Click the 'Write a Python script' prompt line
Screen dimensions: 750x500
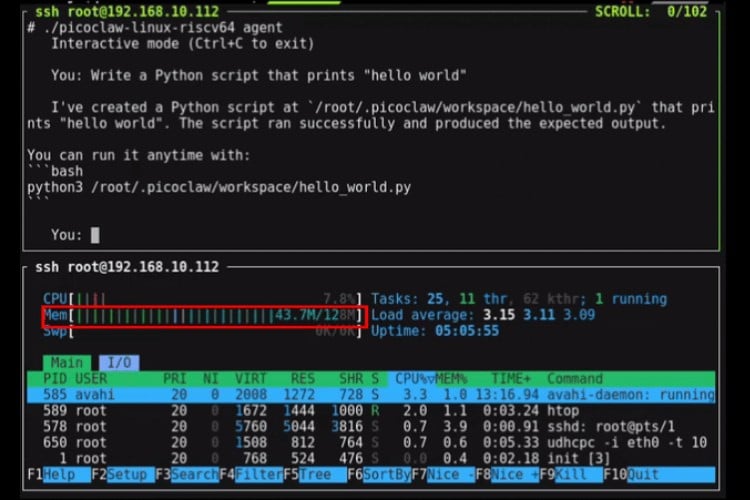[259, 76]
